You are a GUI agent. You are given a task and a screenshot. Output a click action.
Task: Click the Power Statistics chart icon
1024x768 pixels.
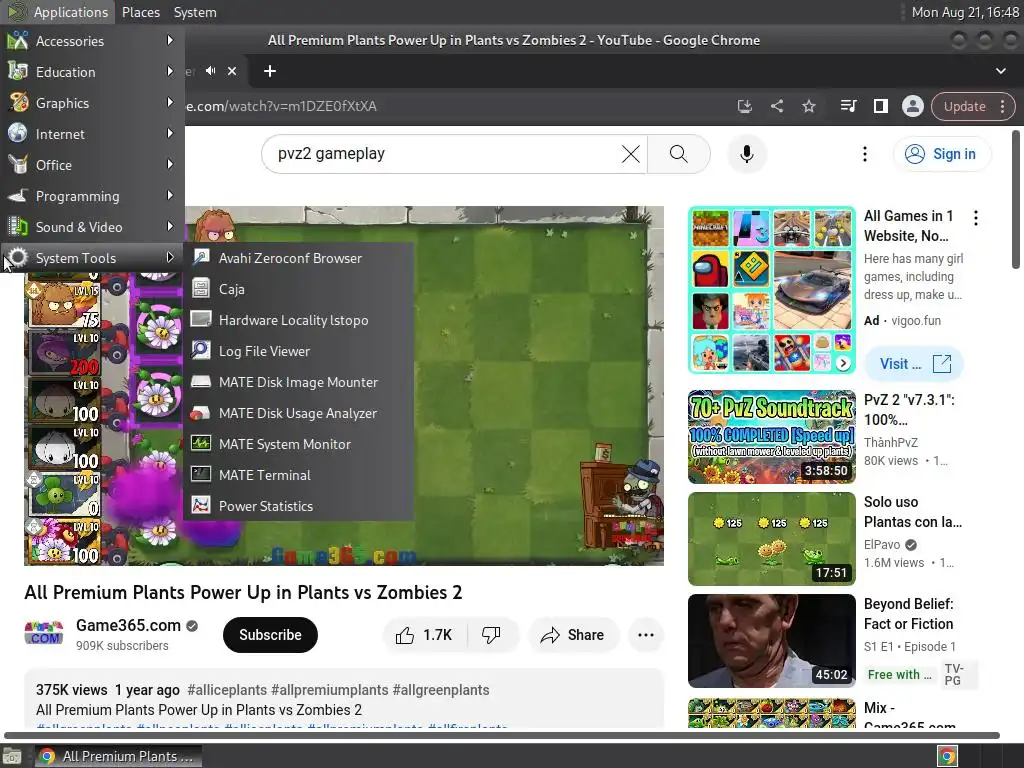pyautogui.click(x=200, y=505)
